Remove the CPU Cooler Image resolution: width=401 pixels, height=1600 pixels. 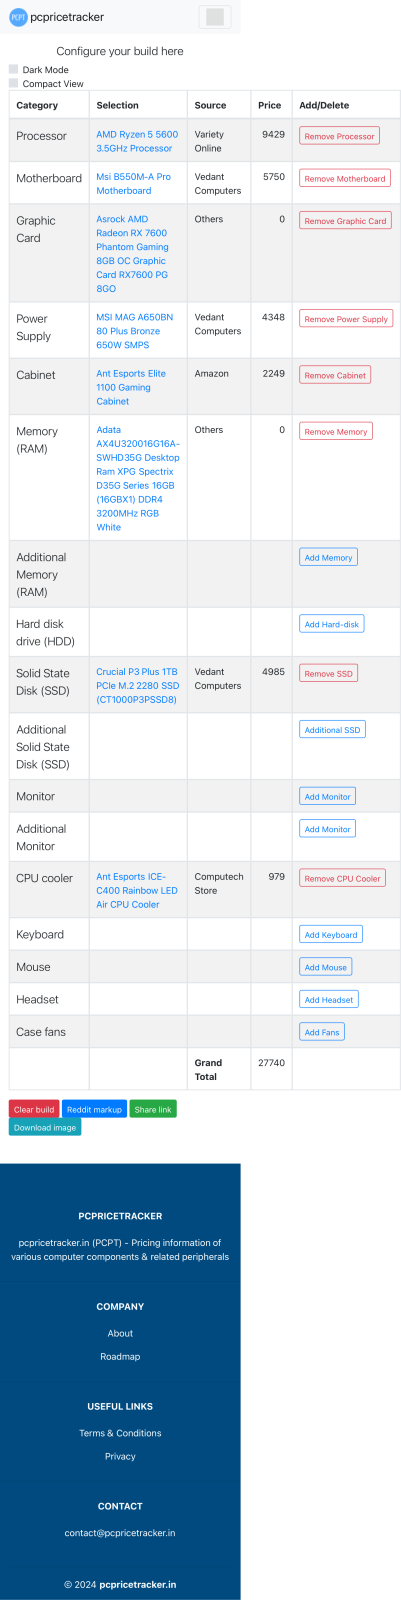342,878
